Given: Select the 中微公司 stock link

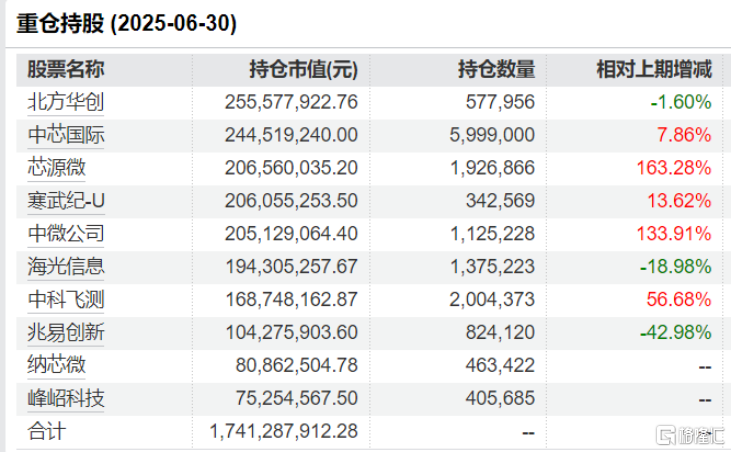Looking at the screenshot, I should click(x=65, y=234).
